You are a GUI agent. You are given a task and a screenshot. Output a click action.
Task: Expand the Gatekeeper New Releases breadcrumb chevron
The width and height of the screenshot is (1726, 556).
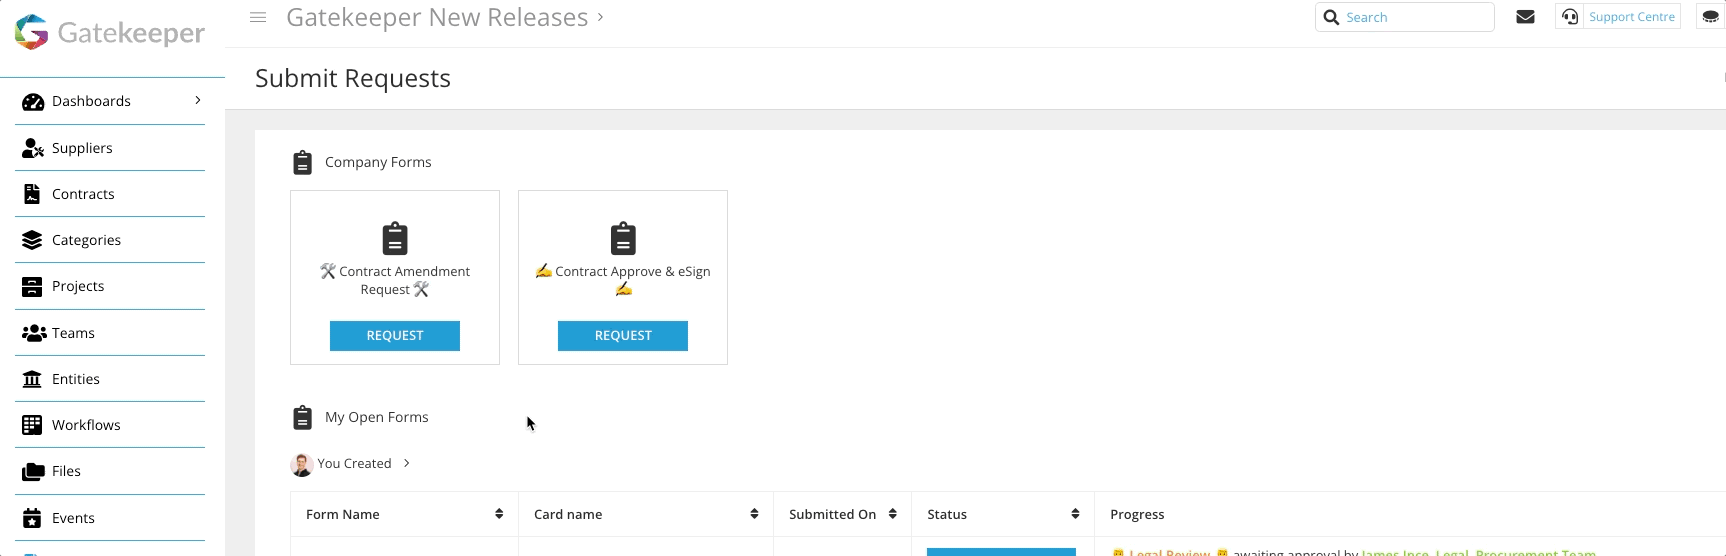tap(600, 17)
